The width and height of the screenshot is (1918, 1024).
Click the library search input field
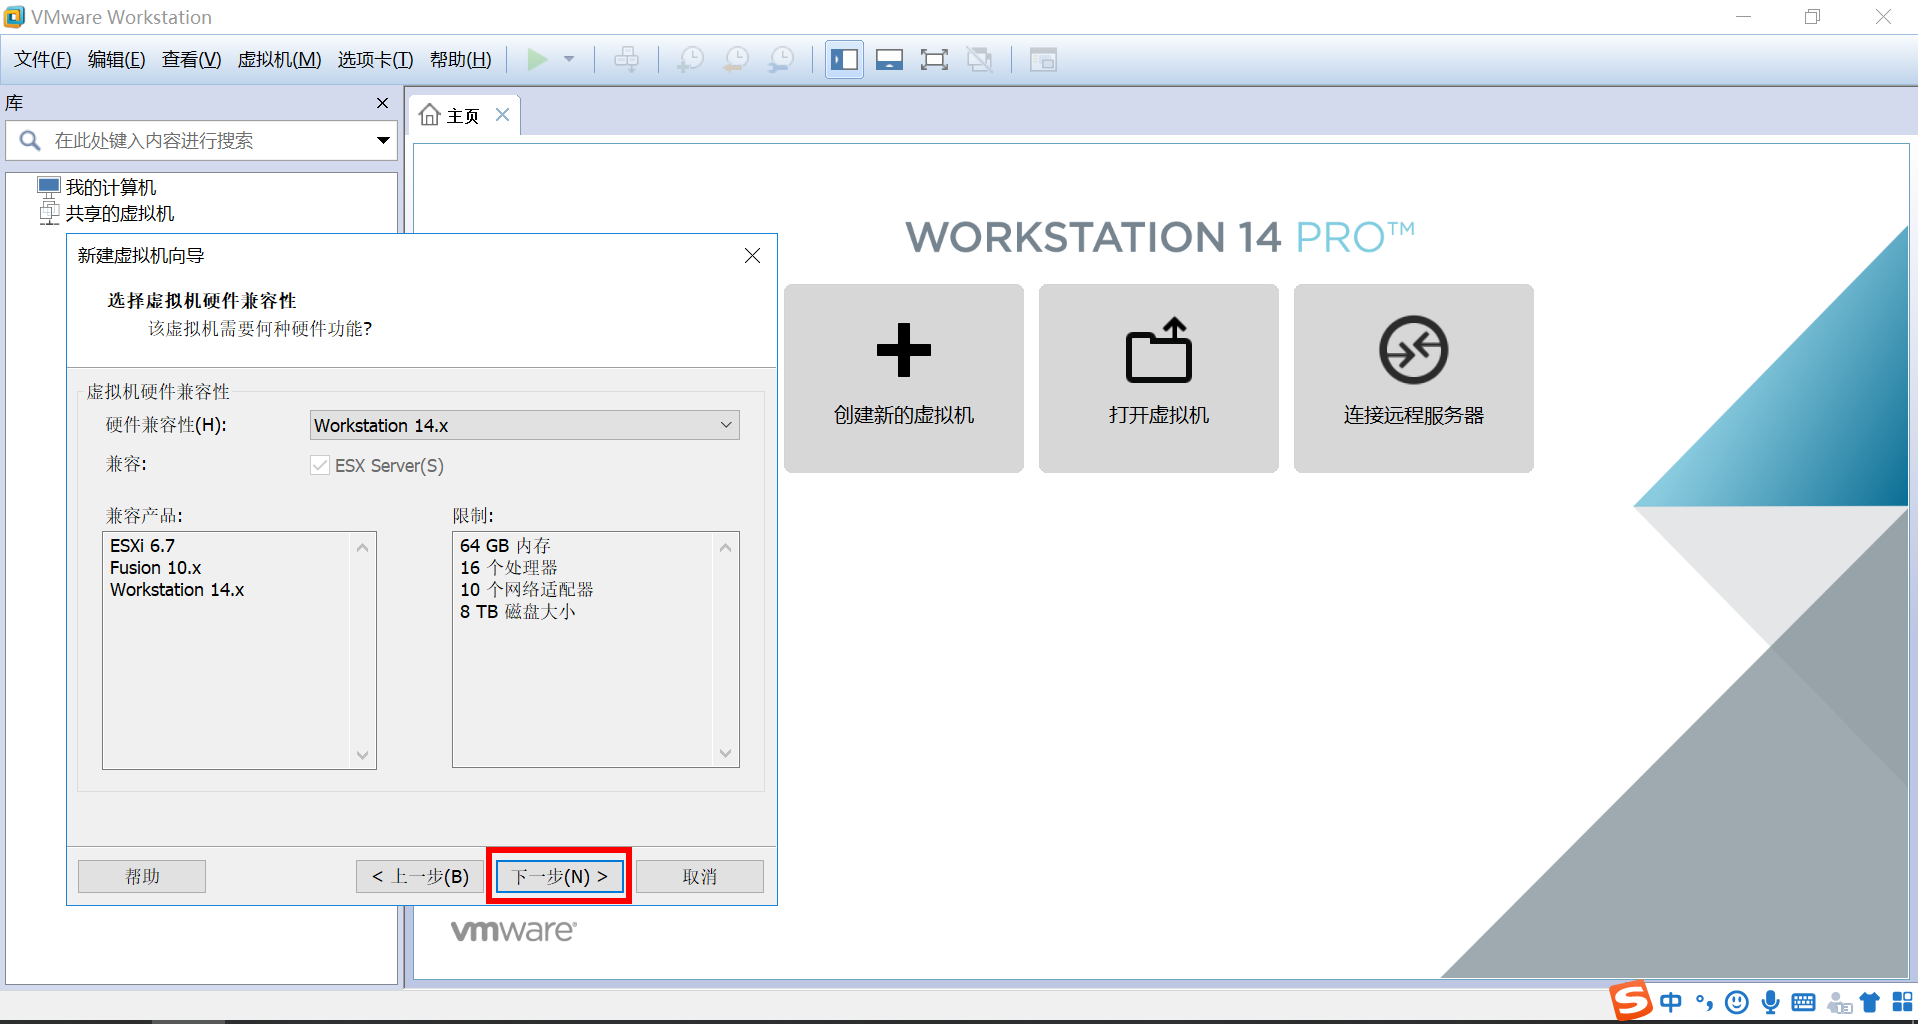[200, 141]
